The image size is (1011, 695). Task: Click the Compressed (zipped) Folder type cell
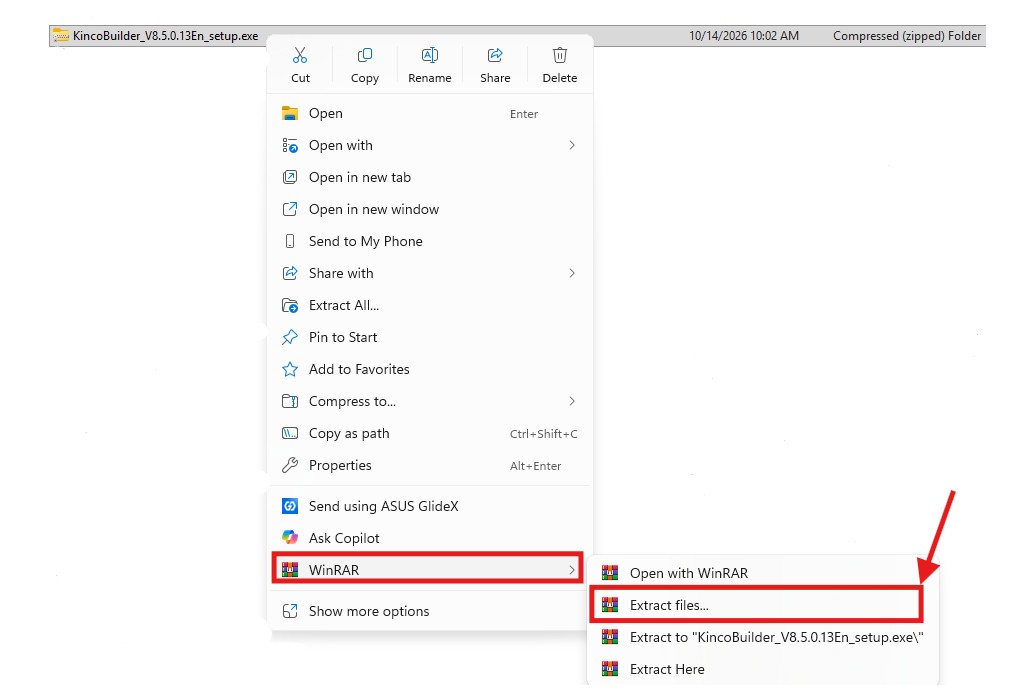(x=907, y=36)
